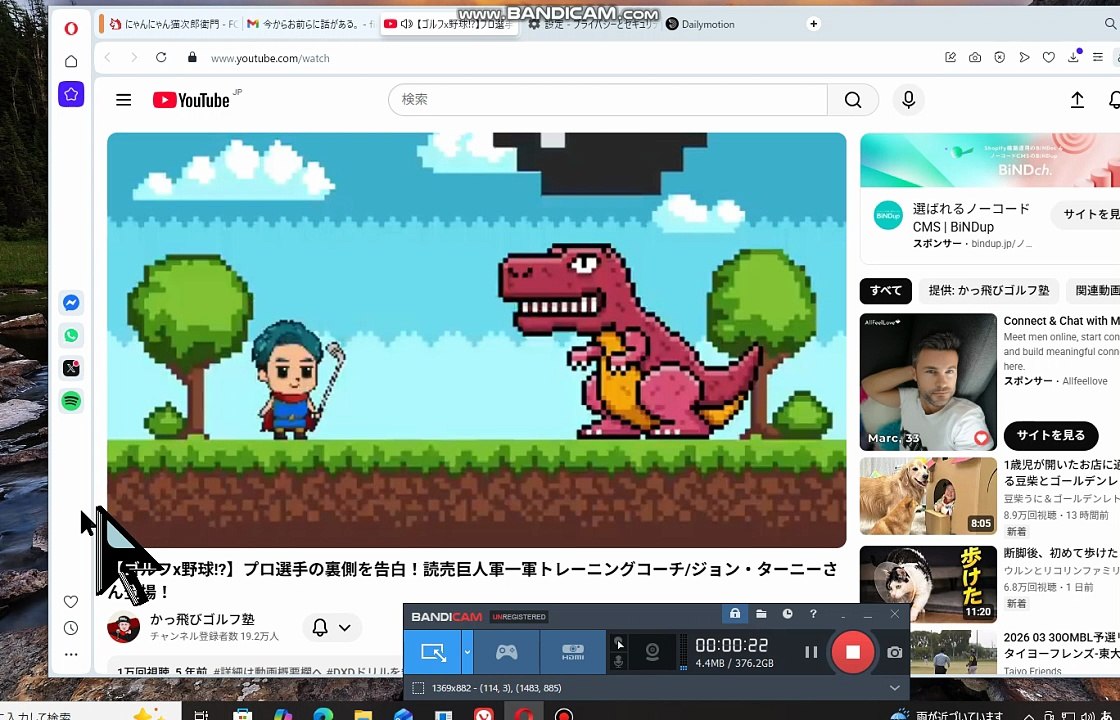This screenshot has width=1120, height=720.
Task: Open history clock in Opera sidebar
Action: click(x=71, y=628)
